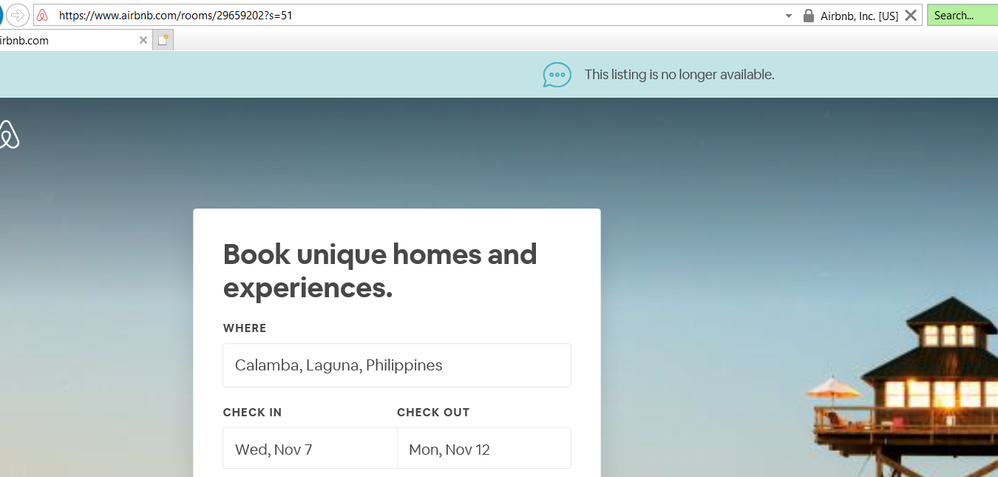Click the Airbnb logo on page

point(9,135)
